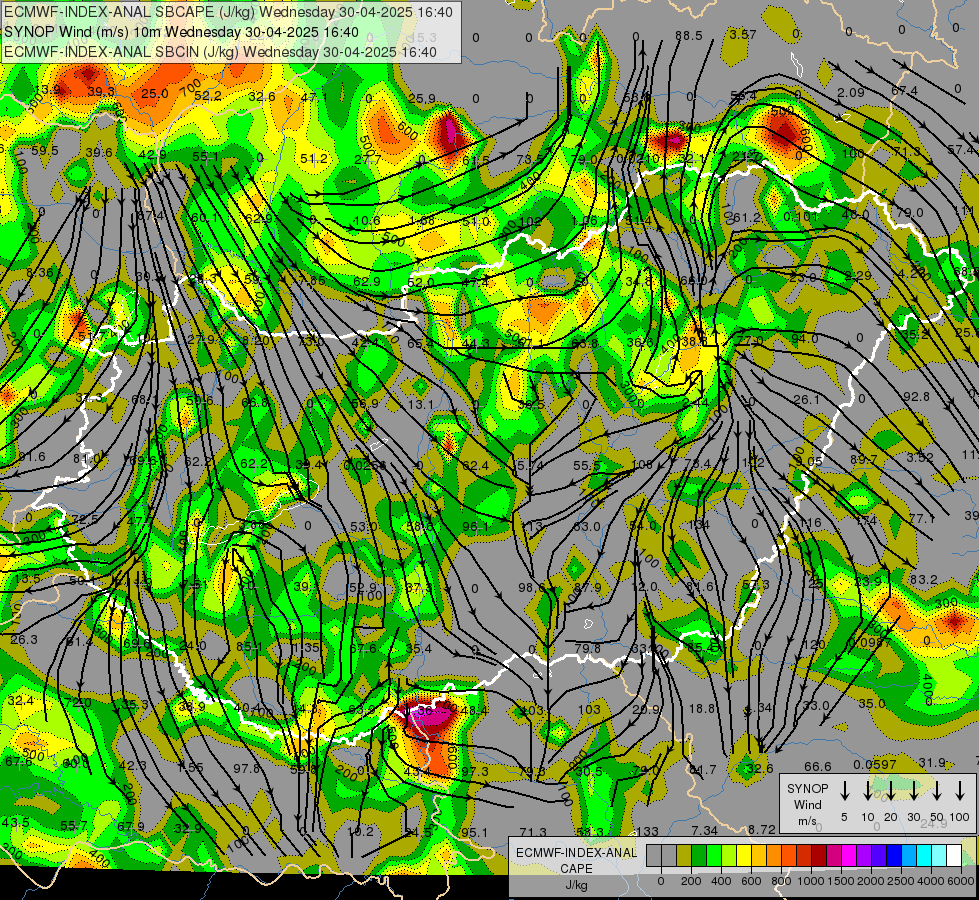Image resolution: width=979 pixels, height=900 pixels.
Task: Click the map value '51.2'
Action: [313, 159]
